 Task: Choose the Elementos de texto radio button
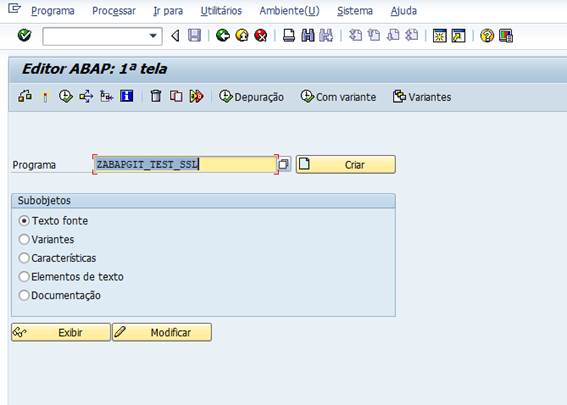[x=24, y=277]
